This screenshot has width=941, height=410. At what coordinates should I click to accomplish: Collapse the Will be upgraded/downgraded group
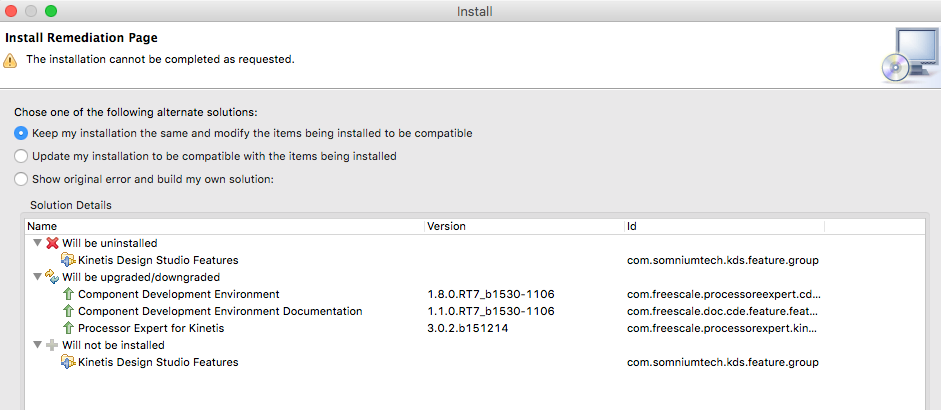click(37, 277)
